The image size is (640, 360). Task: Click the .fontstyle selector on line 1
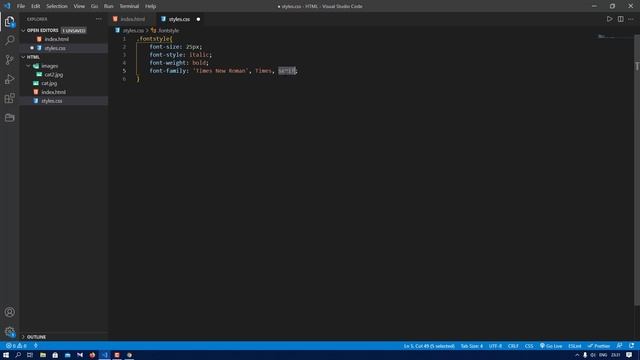[x=153, y=39]
